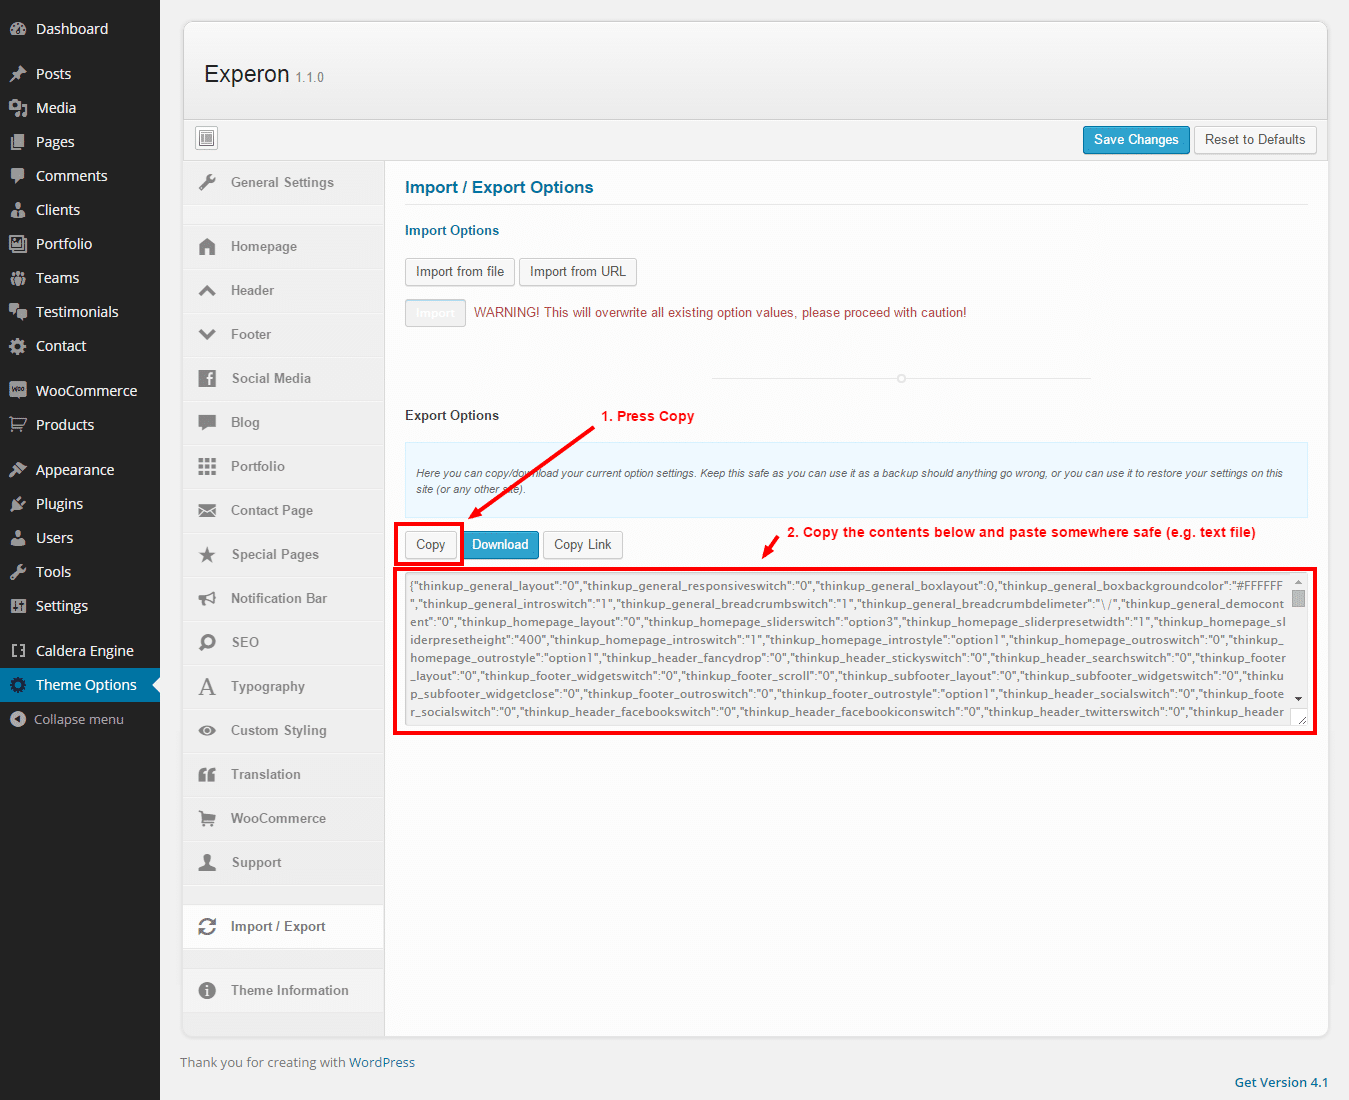The image size is (1349, 1100).
Task: Open the Typography tab
Action: 283,686
